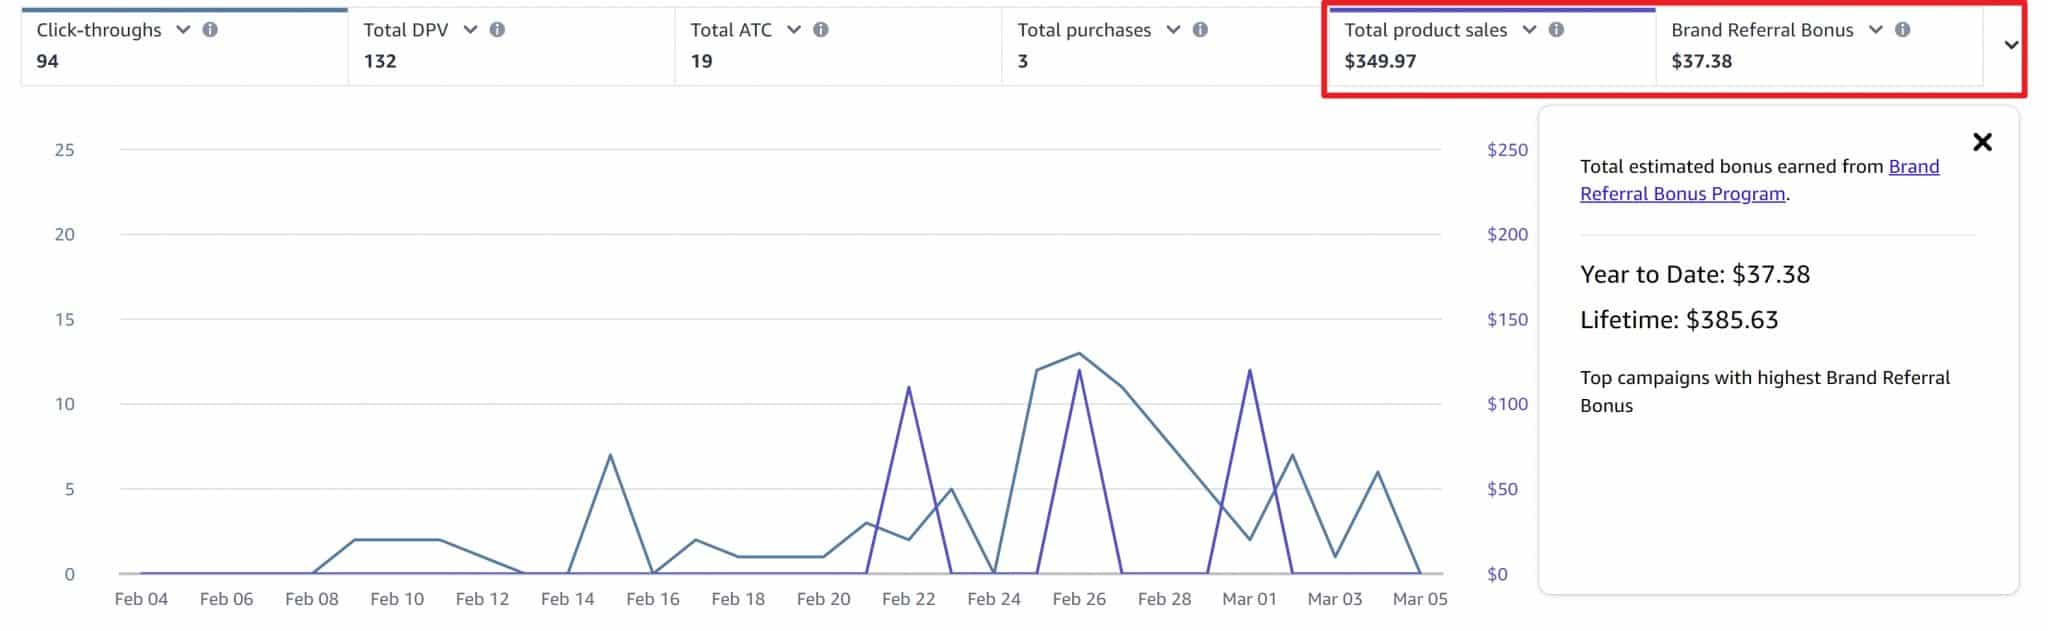Close the Brand Referral Bonus popup
Screen dimensions: 2048x631
[x=1982, y=142]
